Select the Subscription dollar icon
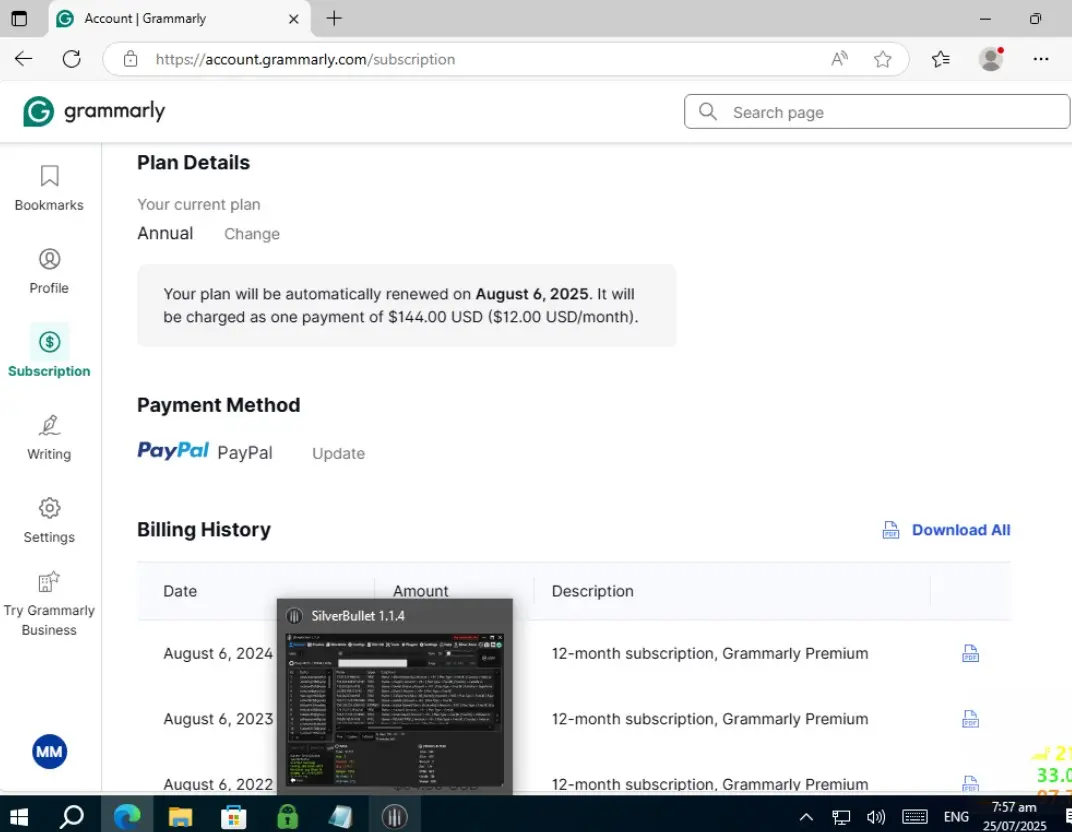 click(49, 341)
